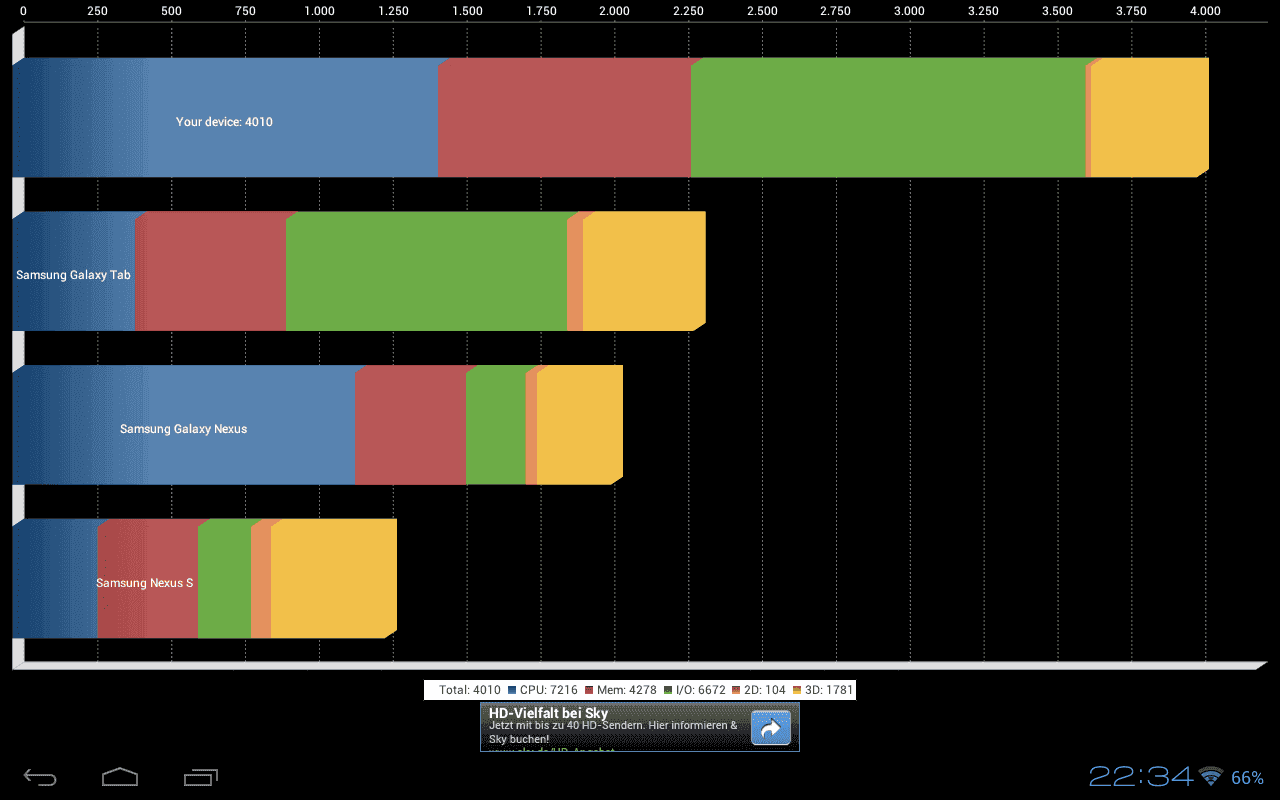Viewport: 1280px width, 800px height.
Task: Open the system clock showing 22:34
Action: [1141, 776]
